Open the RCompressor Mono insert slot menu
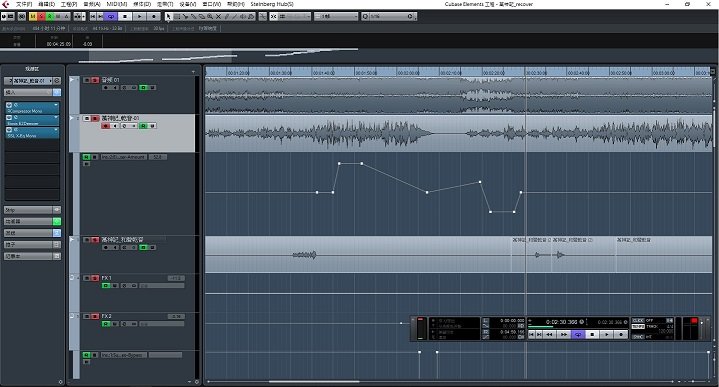 (56, 105)
